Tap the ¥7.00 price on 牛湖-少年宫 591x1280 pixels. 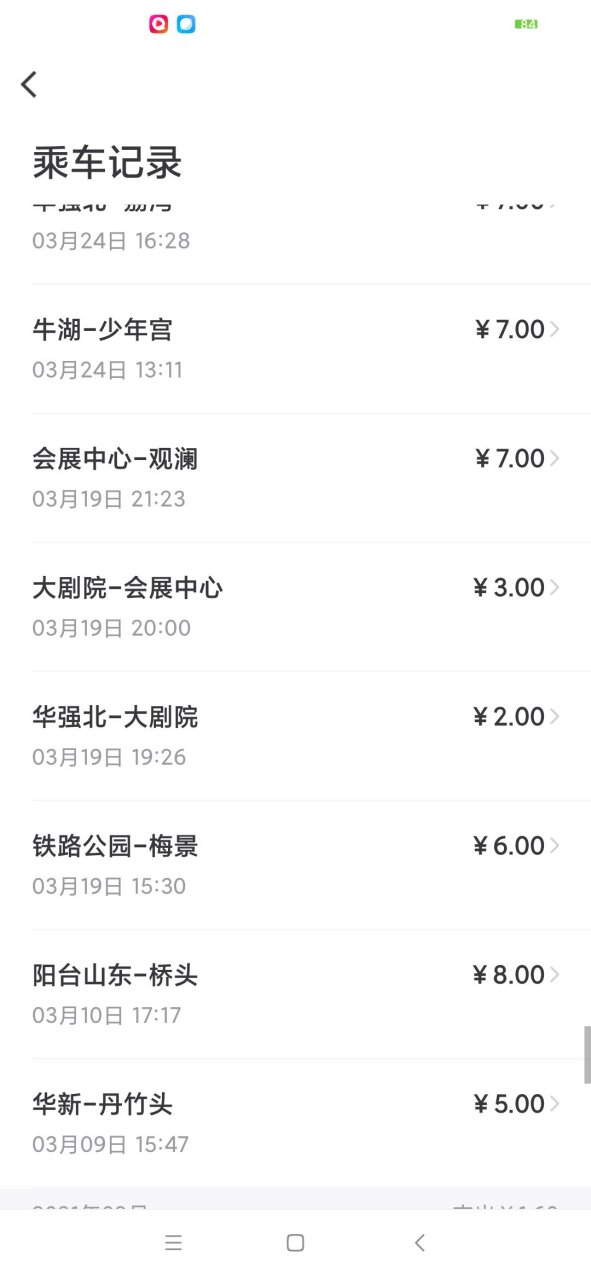513,329
